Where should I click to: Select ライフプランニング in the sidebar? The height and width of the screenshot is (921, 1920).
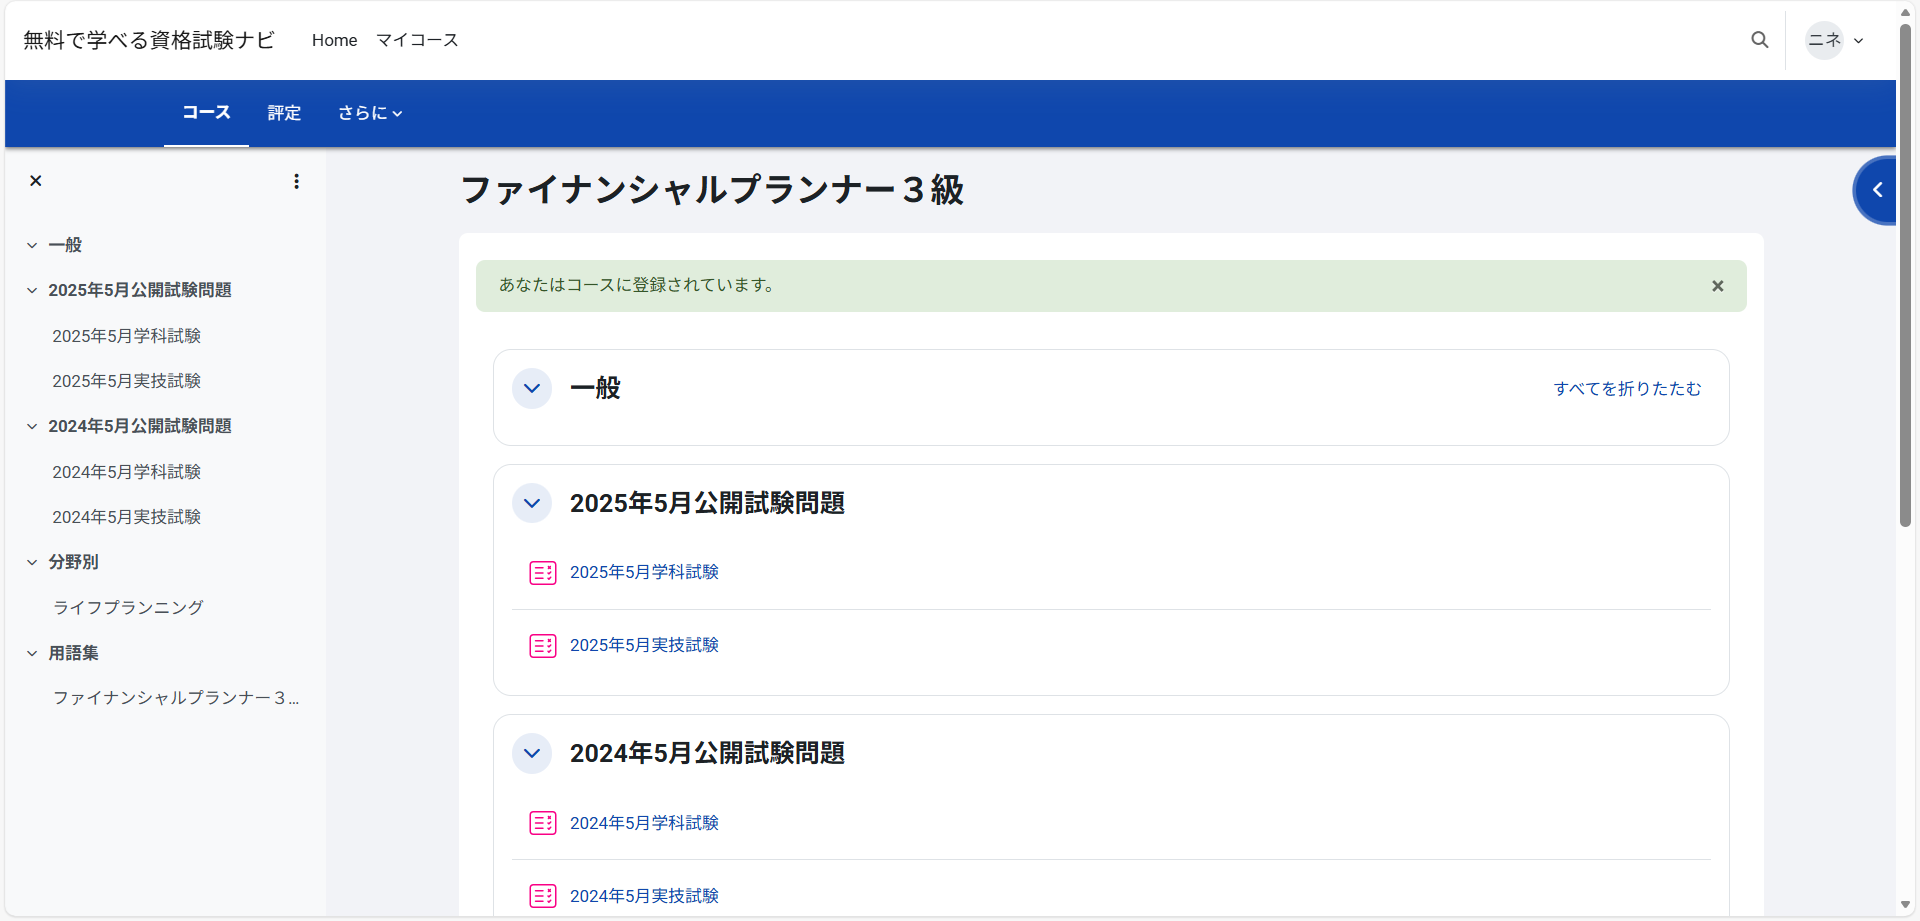pos(128,607)
